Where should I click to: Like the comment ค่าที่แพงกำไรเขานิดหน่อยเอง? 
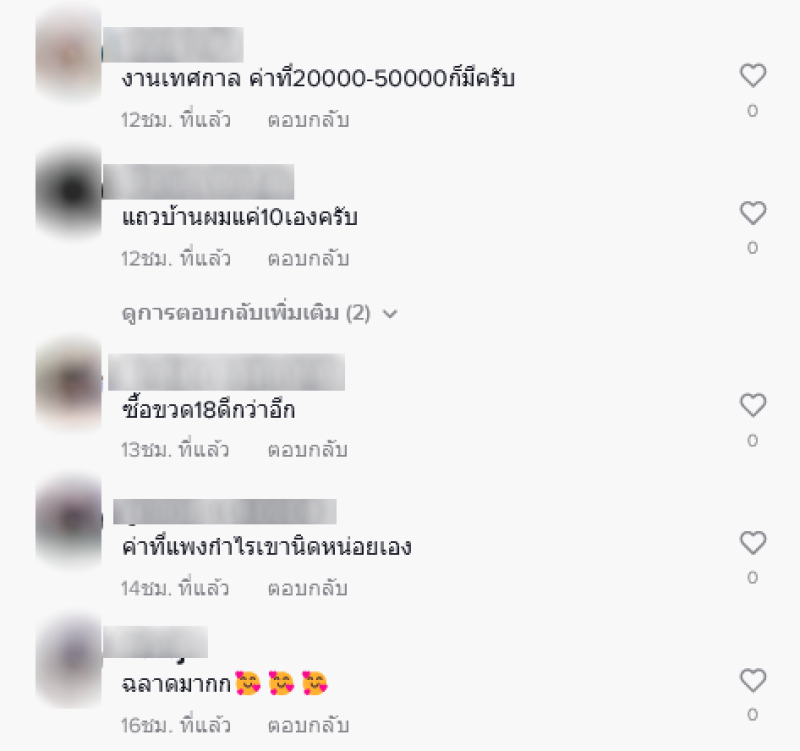(753, 542)
